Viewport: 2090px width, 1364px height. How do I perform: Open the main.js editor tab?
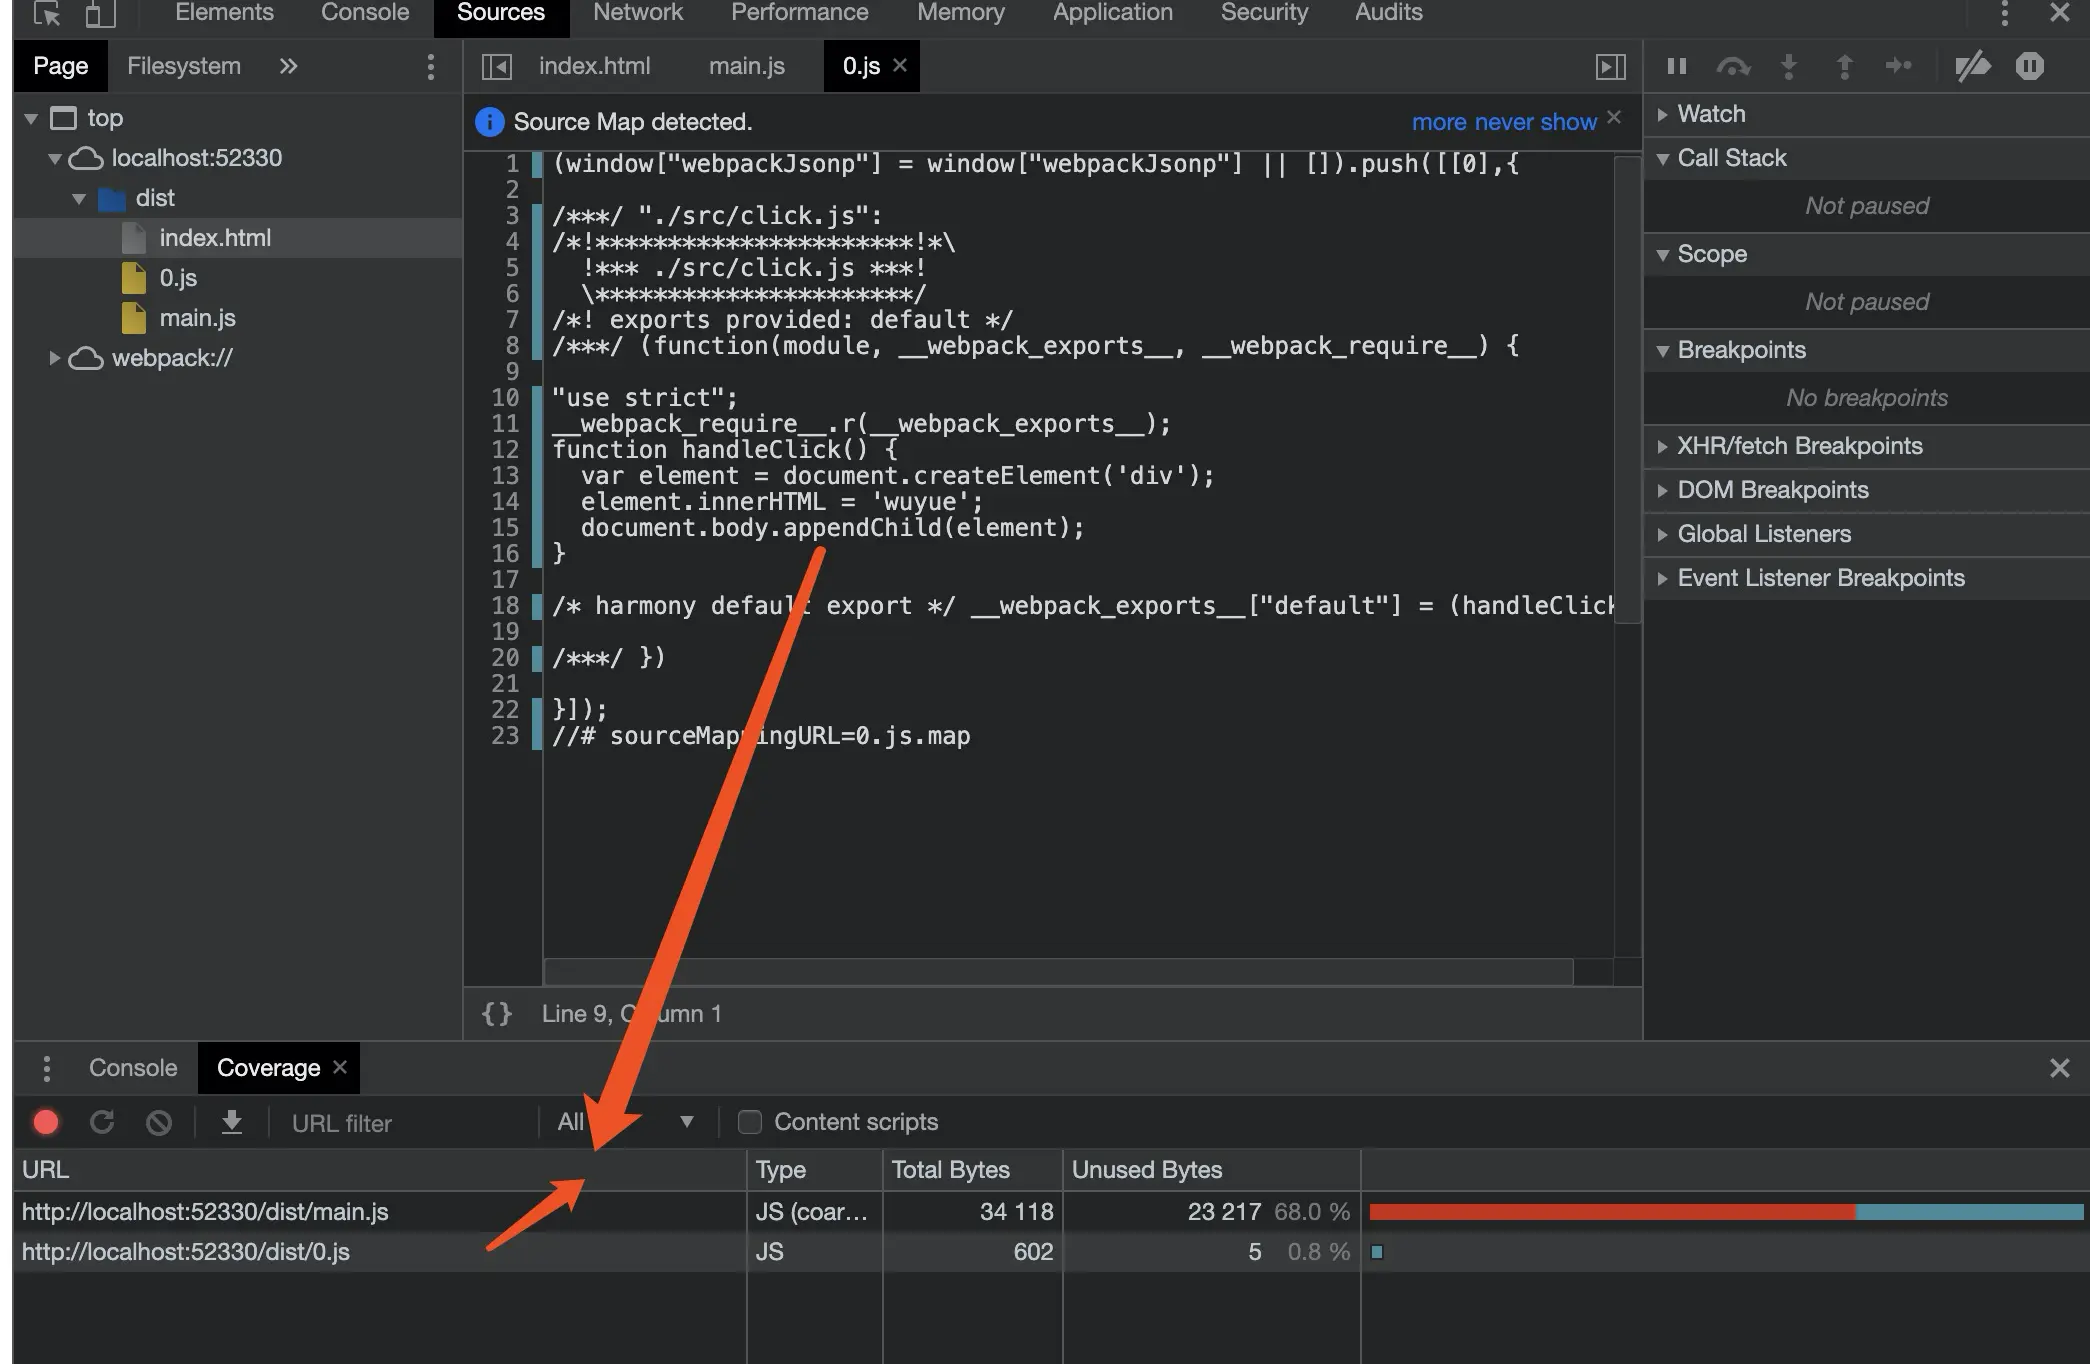click(x=746, y=66)
